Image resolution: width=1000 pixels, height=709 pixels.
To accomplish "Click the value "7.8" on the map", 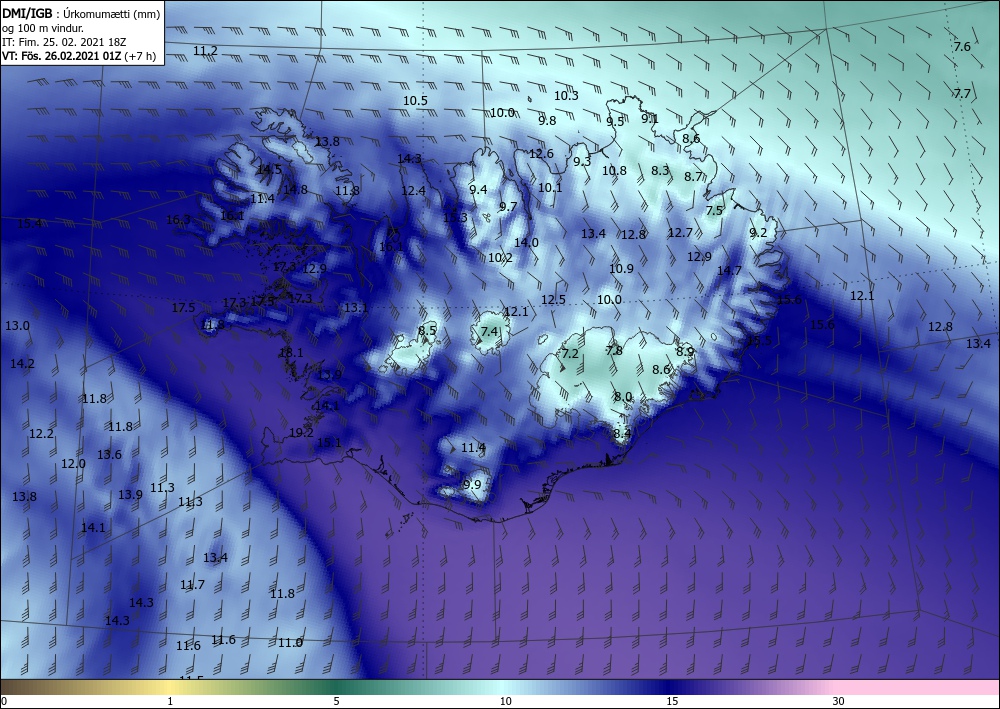I will [x=614, y=351].
